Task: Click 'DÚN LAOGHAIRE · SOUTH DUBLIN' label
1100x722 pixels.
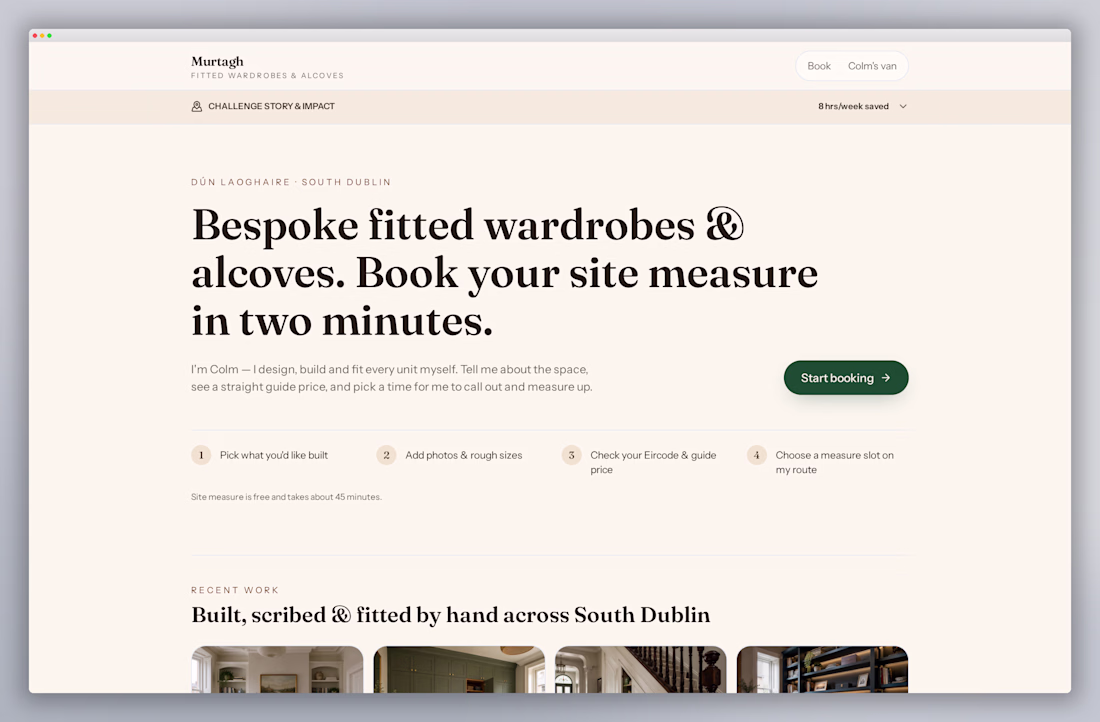Action: tap(291, 182)
